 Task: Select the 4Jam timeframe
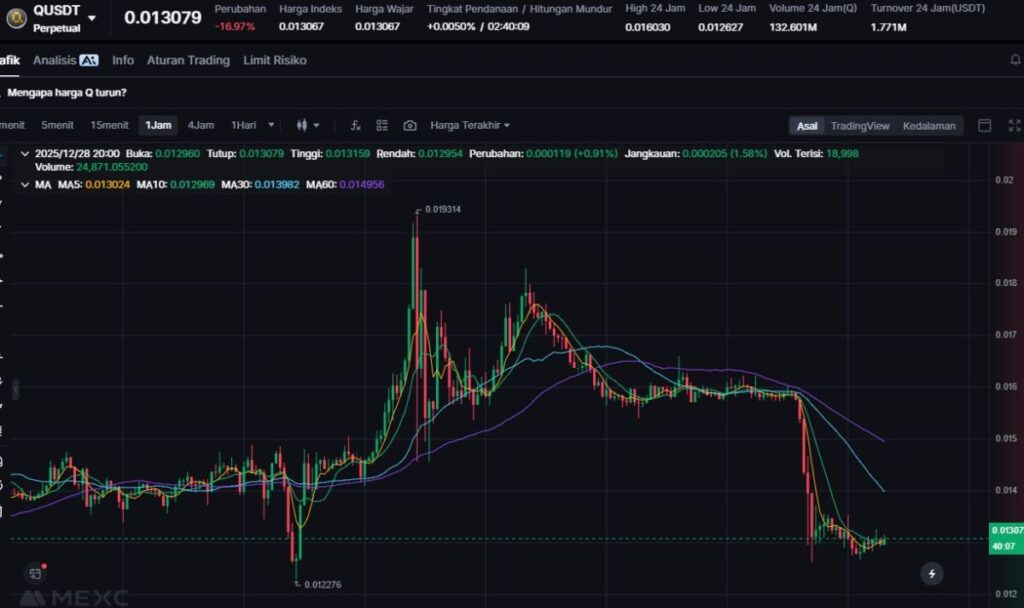(x=200, y=125)
